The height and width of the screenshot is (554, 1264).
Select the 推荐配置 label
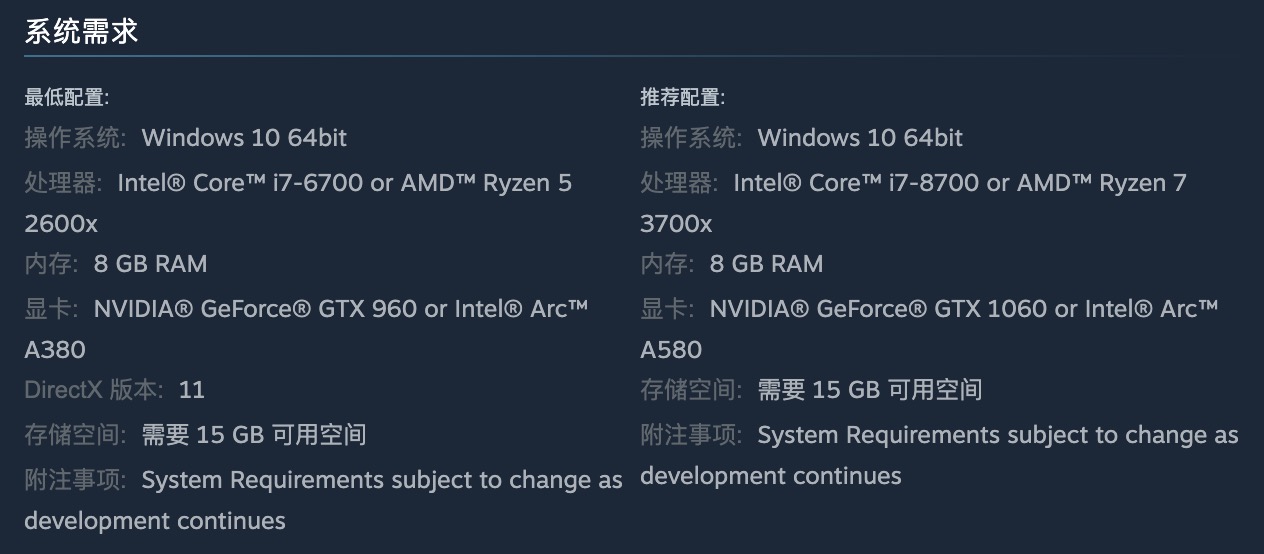(683, 97)
